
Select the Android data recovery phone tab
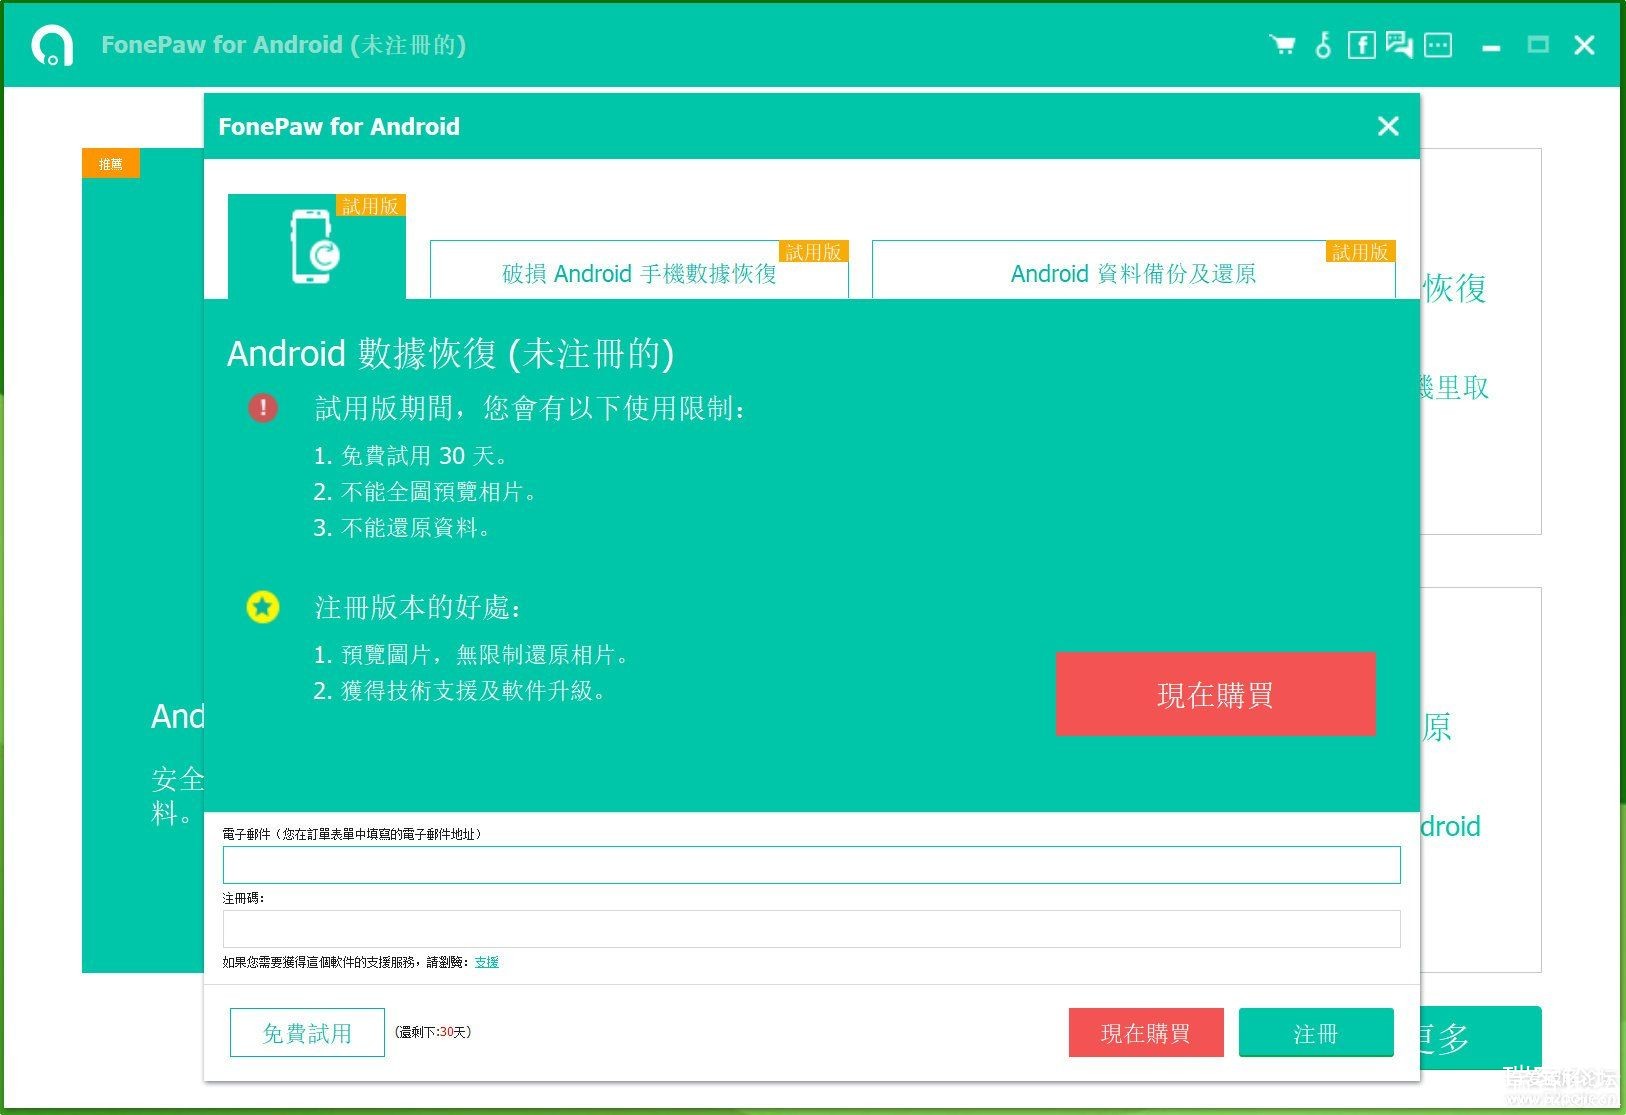click(x=317, y=247)
